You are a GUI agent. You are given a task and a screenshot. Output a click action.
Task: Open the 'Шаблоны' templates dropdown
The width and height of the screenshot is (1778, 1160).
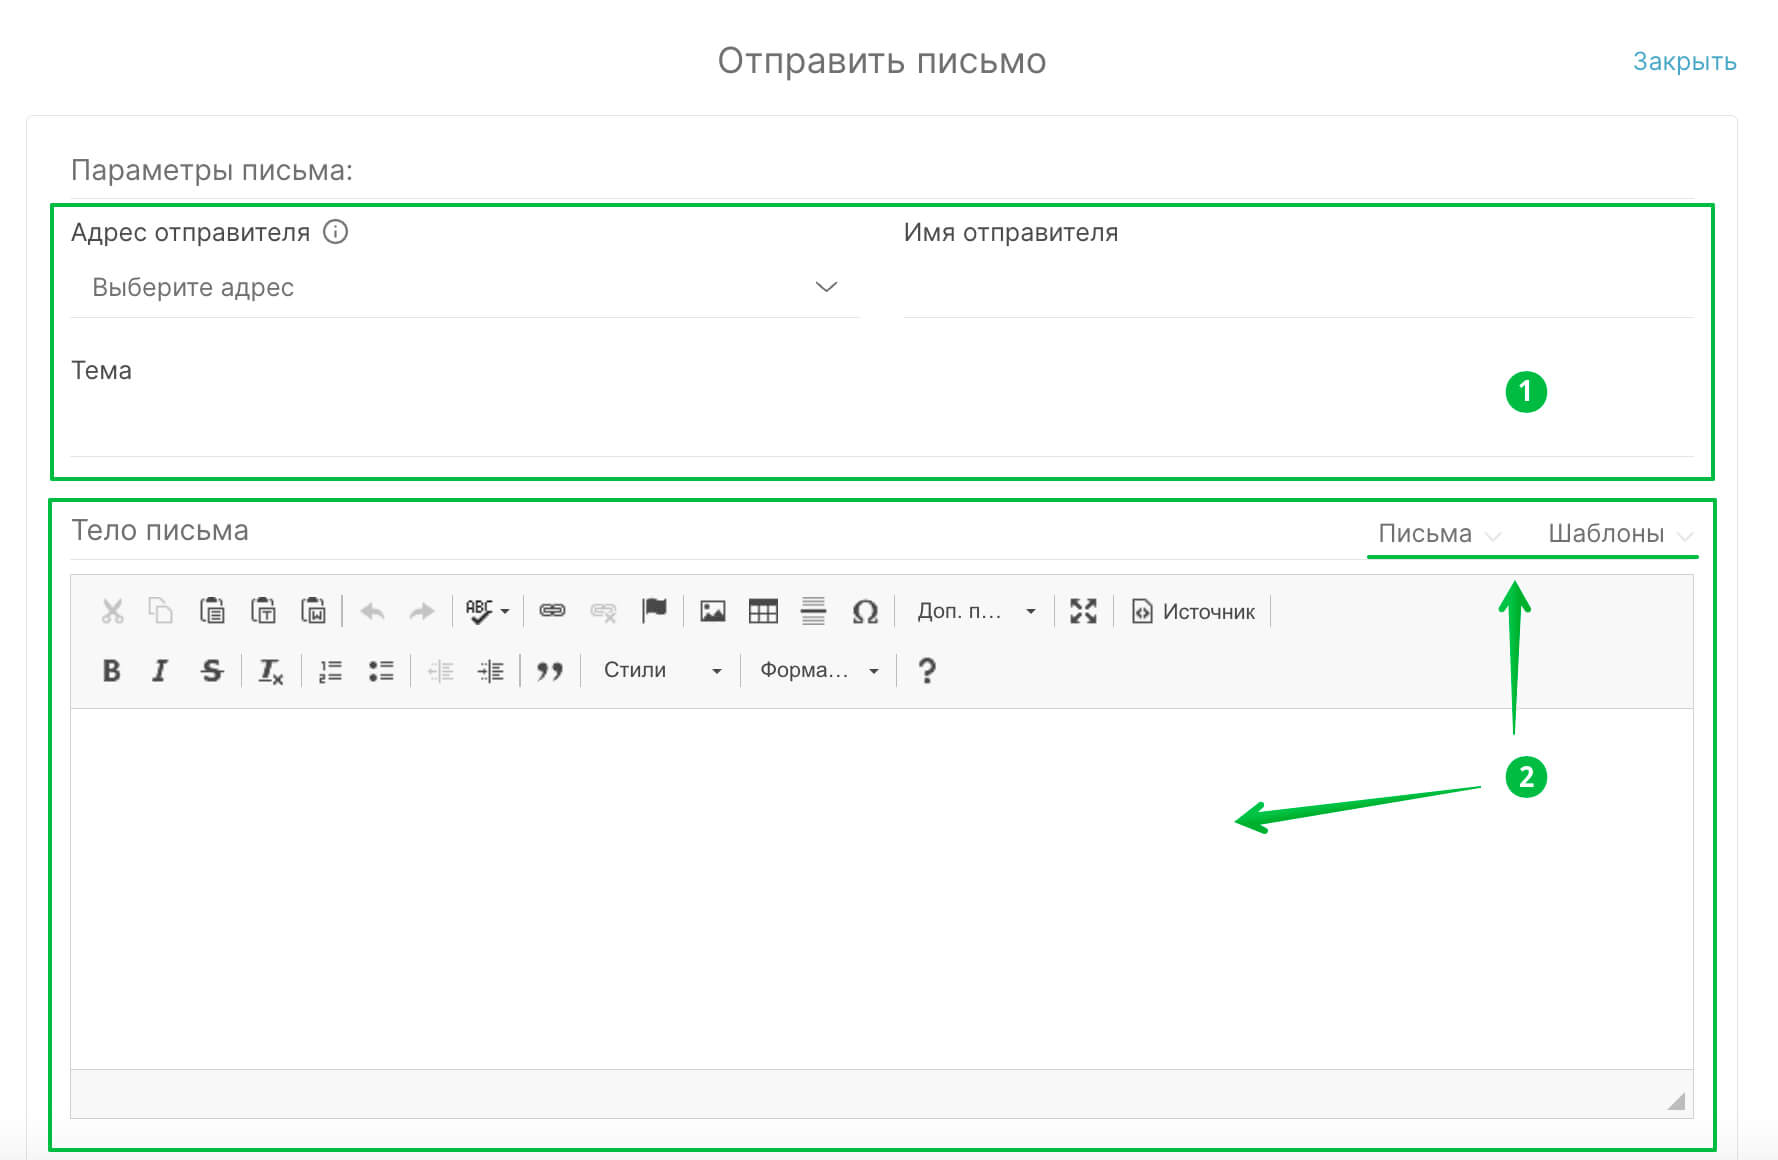point(1620,533)
